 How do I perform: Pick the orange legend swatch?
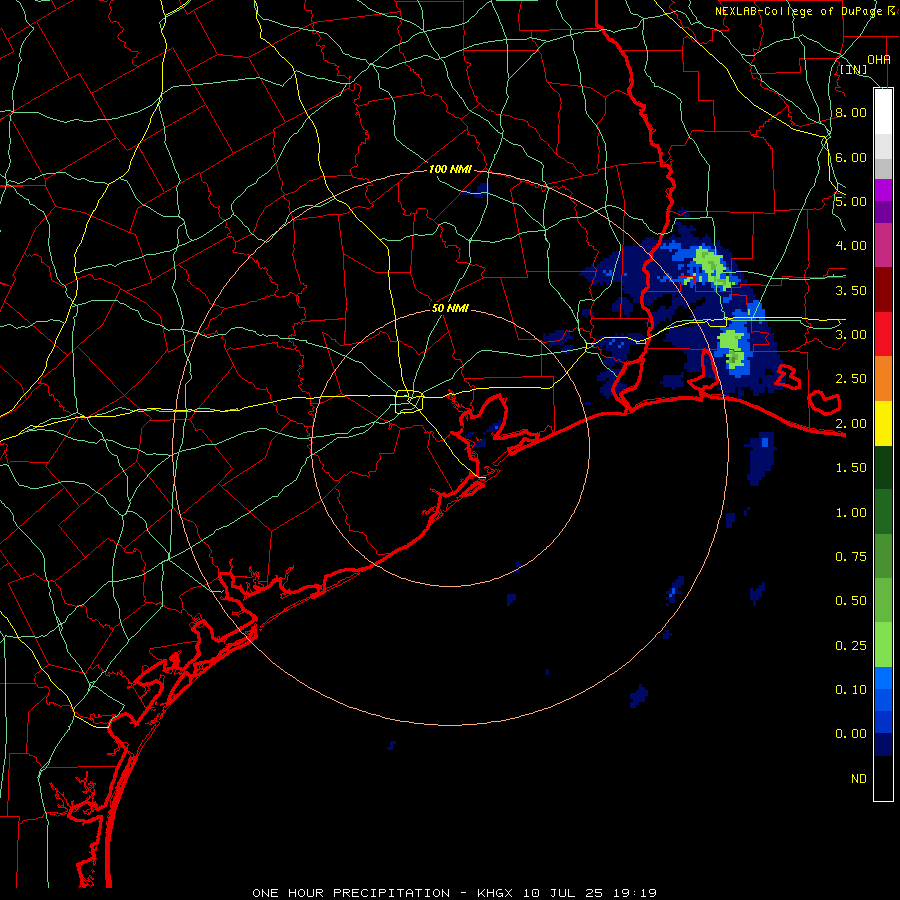tap(883, 378)
